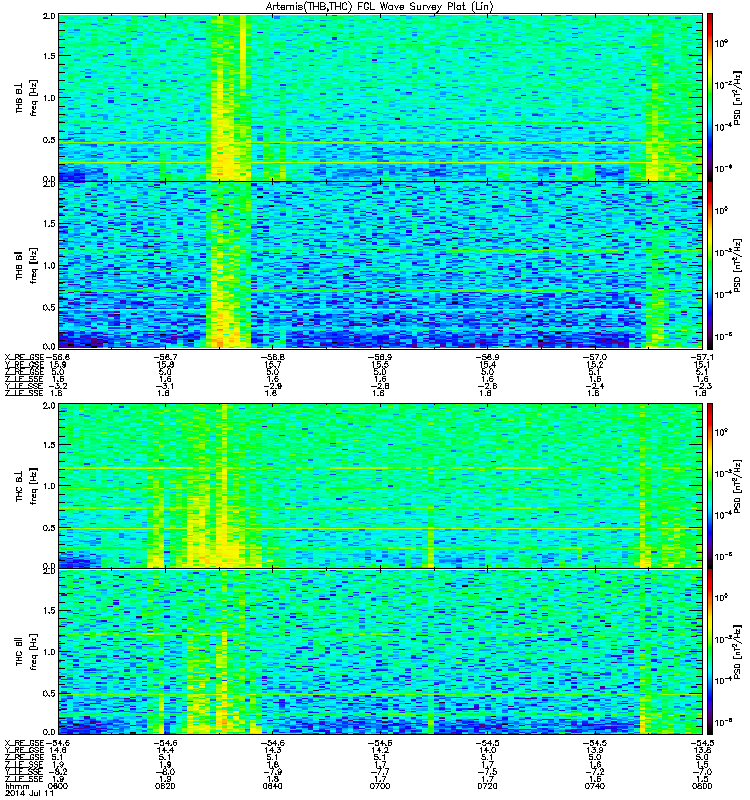750x800 pixels.
Task: Click PSD [nT²/Hz] label of THB B⊥ colorbar
Action: (x=737, y=97)
